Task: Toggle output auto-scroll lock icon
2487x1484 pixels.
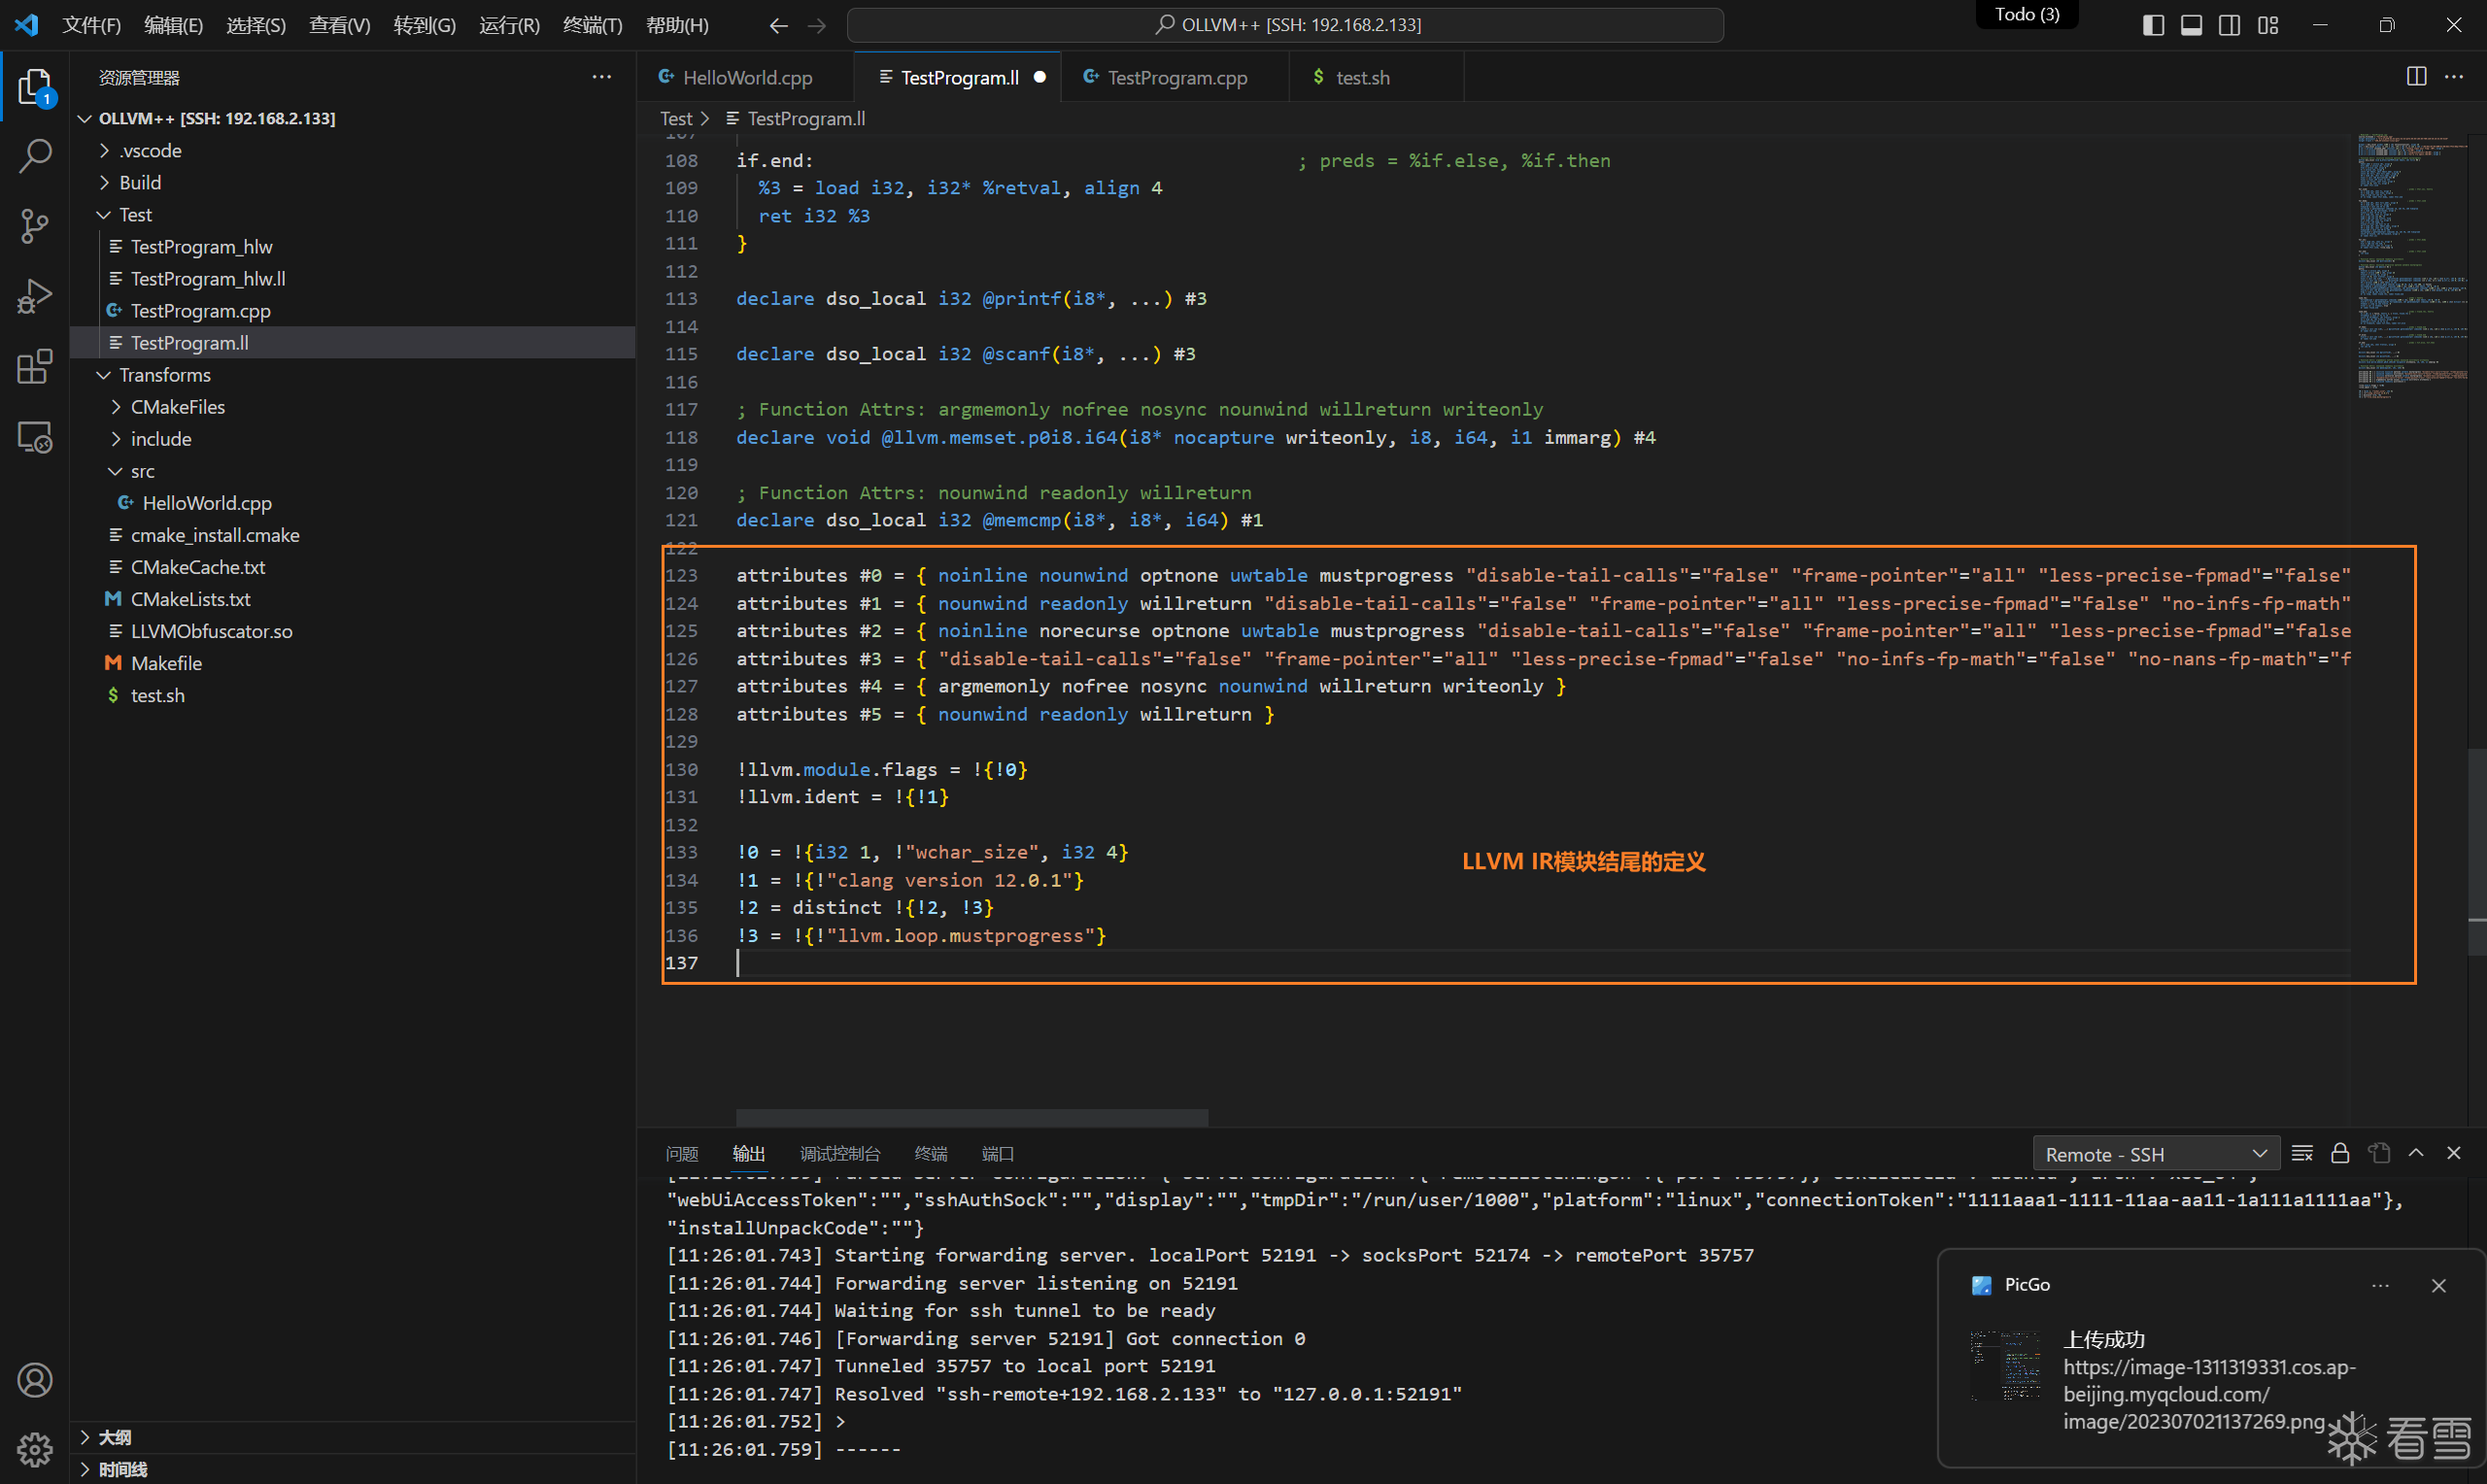Action: pos(2340,1153)
